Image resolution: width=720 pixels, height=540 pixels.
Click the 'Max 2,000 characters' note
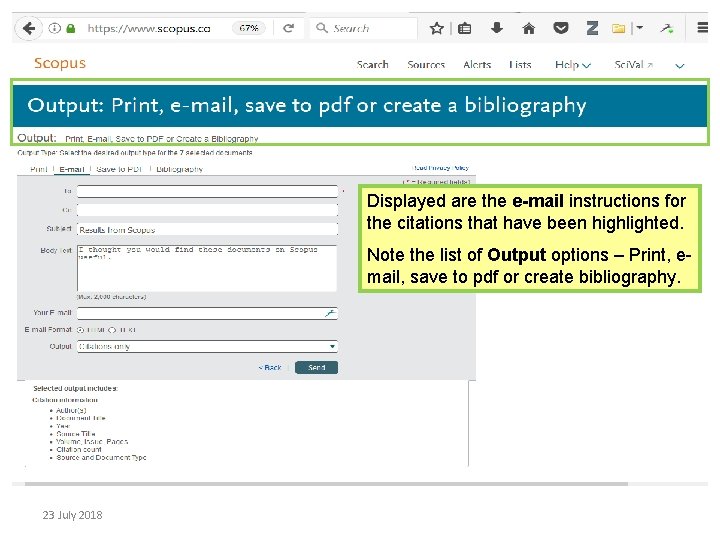point(112,297)
